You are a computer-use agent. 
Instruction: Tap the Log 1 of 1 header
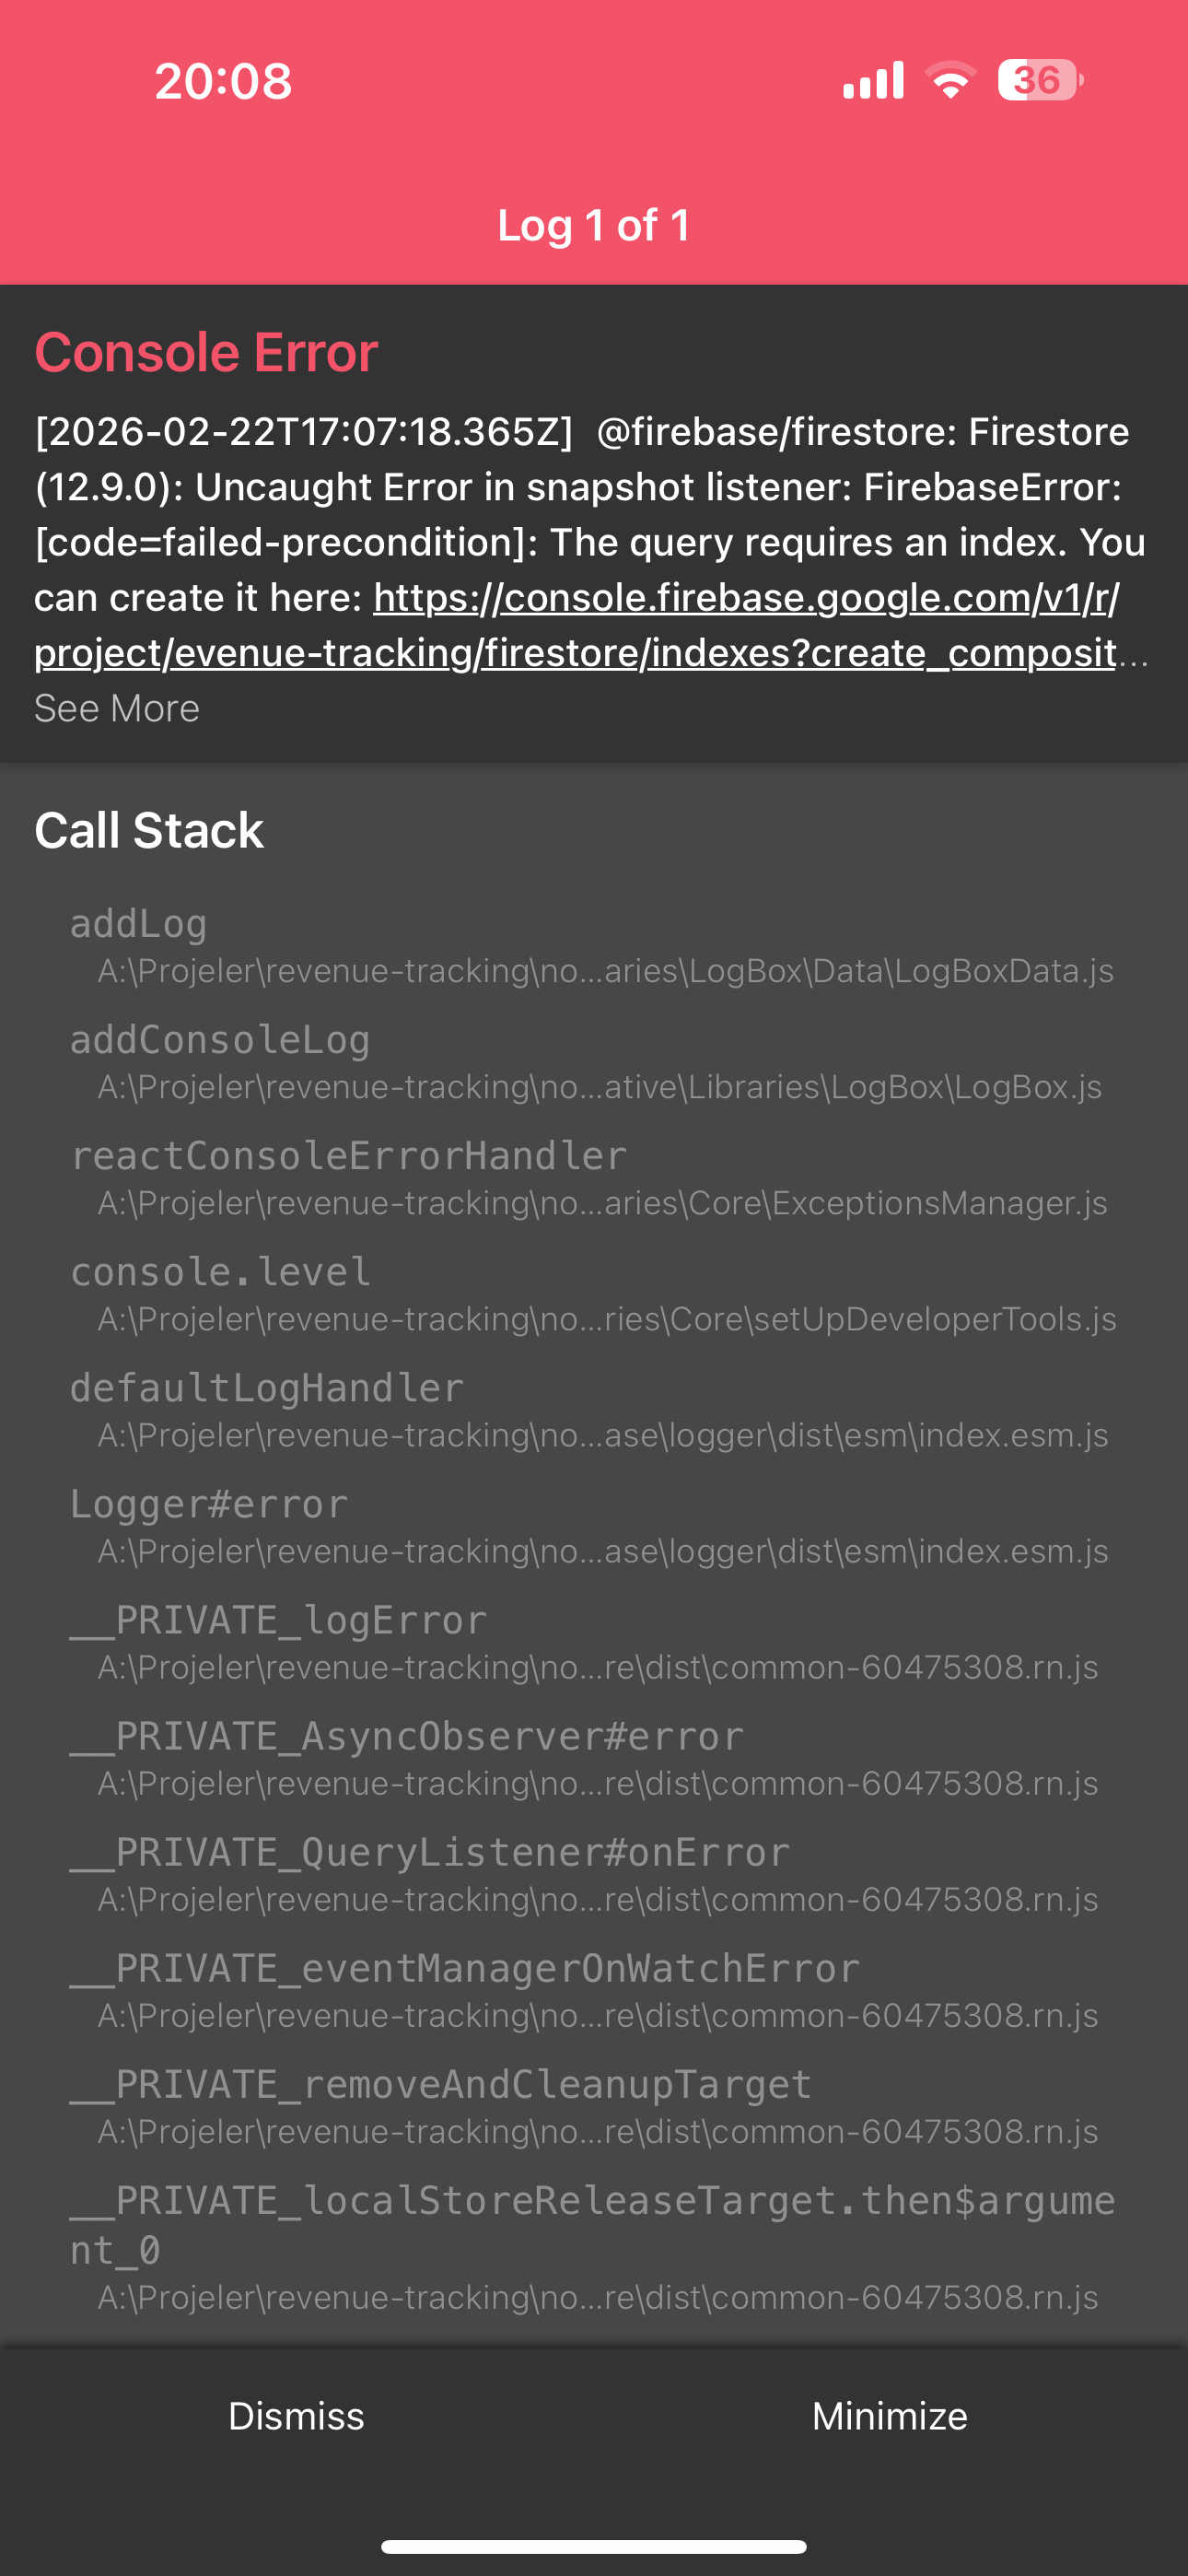coord(594,226)
